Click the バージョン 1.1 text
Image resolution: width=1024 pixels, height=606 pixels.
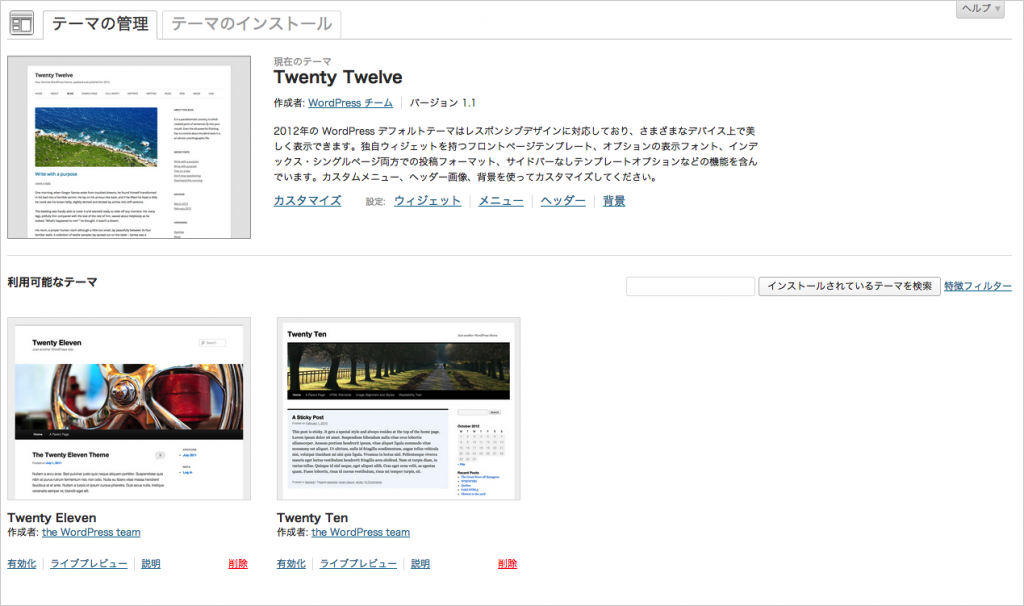pyautogui.click(x=443, y=103)
